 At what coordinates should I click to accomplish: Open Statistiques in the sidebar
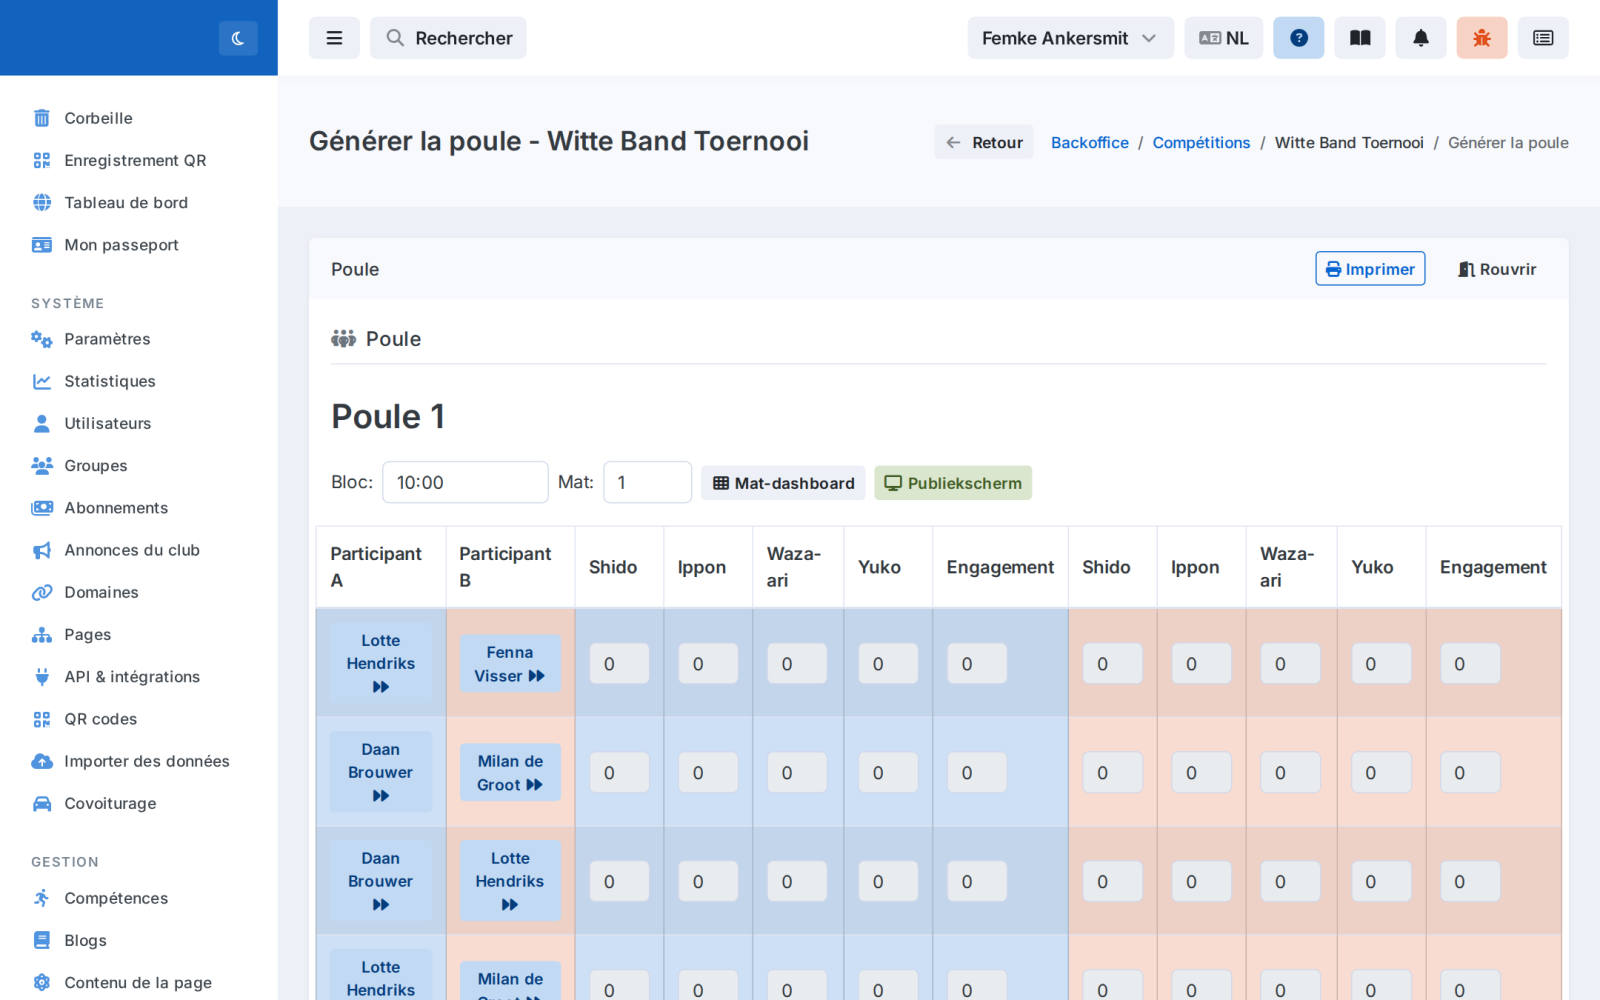[110, 381]
